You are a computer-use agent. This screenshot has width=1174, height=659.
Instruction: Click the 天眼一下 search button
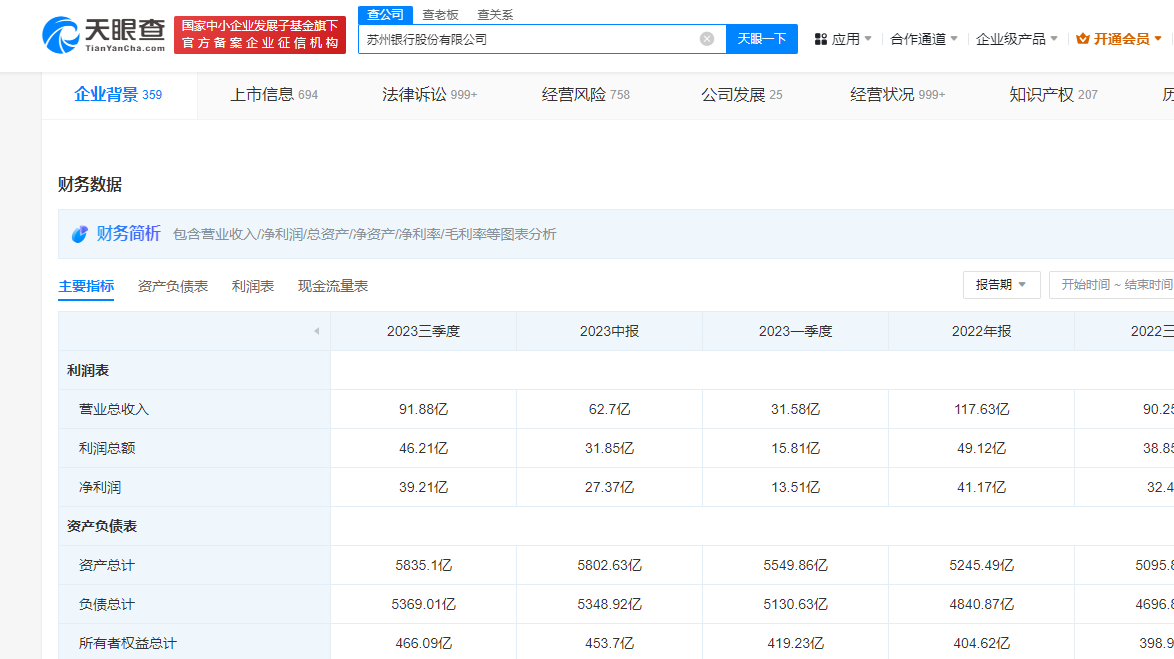tap(761, 39)
